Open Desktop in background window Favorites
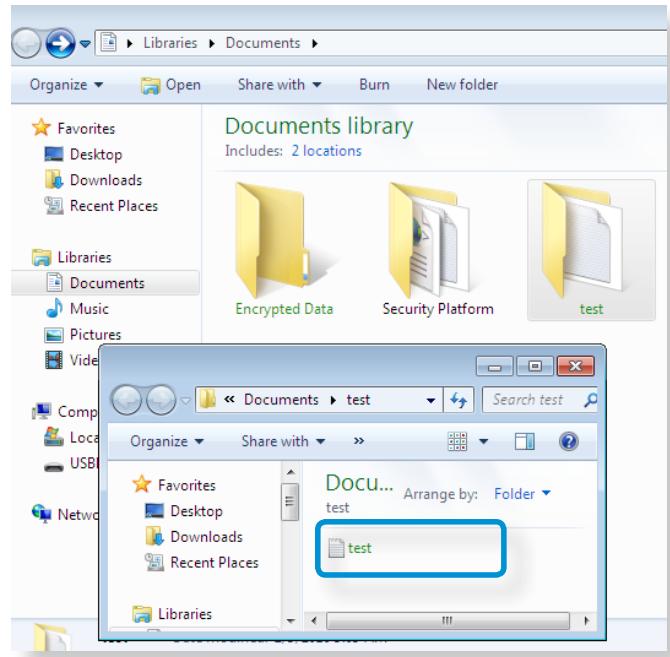The height and width of the screenshot is (657, 670). [83, 154]
